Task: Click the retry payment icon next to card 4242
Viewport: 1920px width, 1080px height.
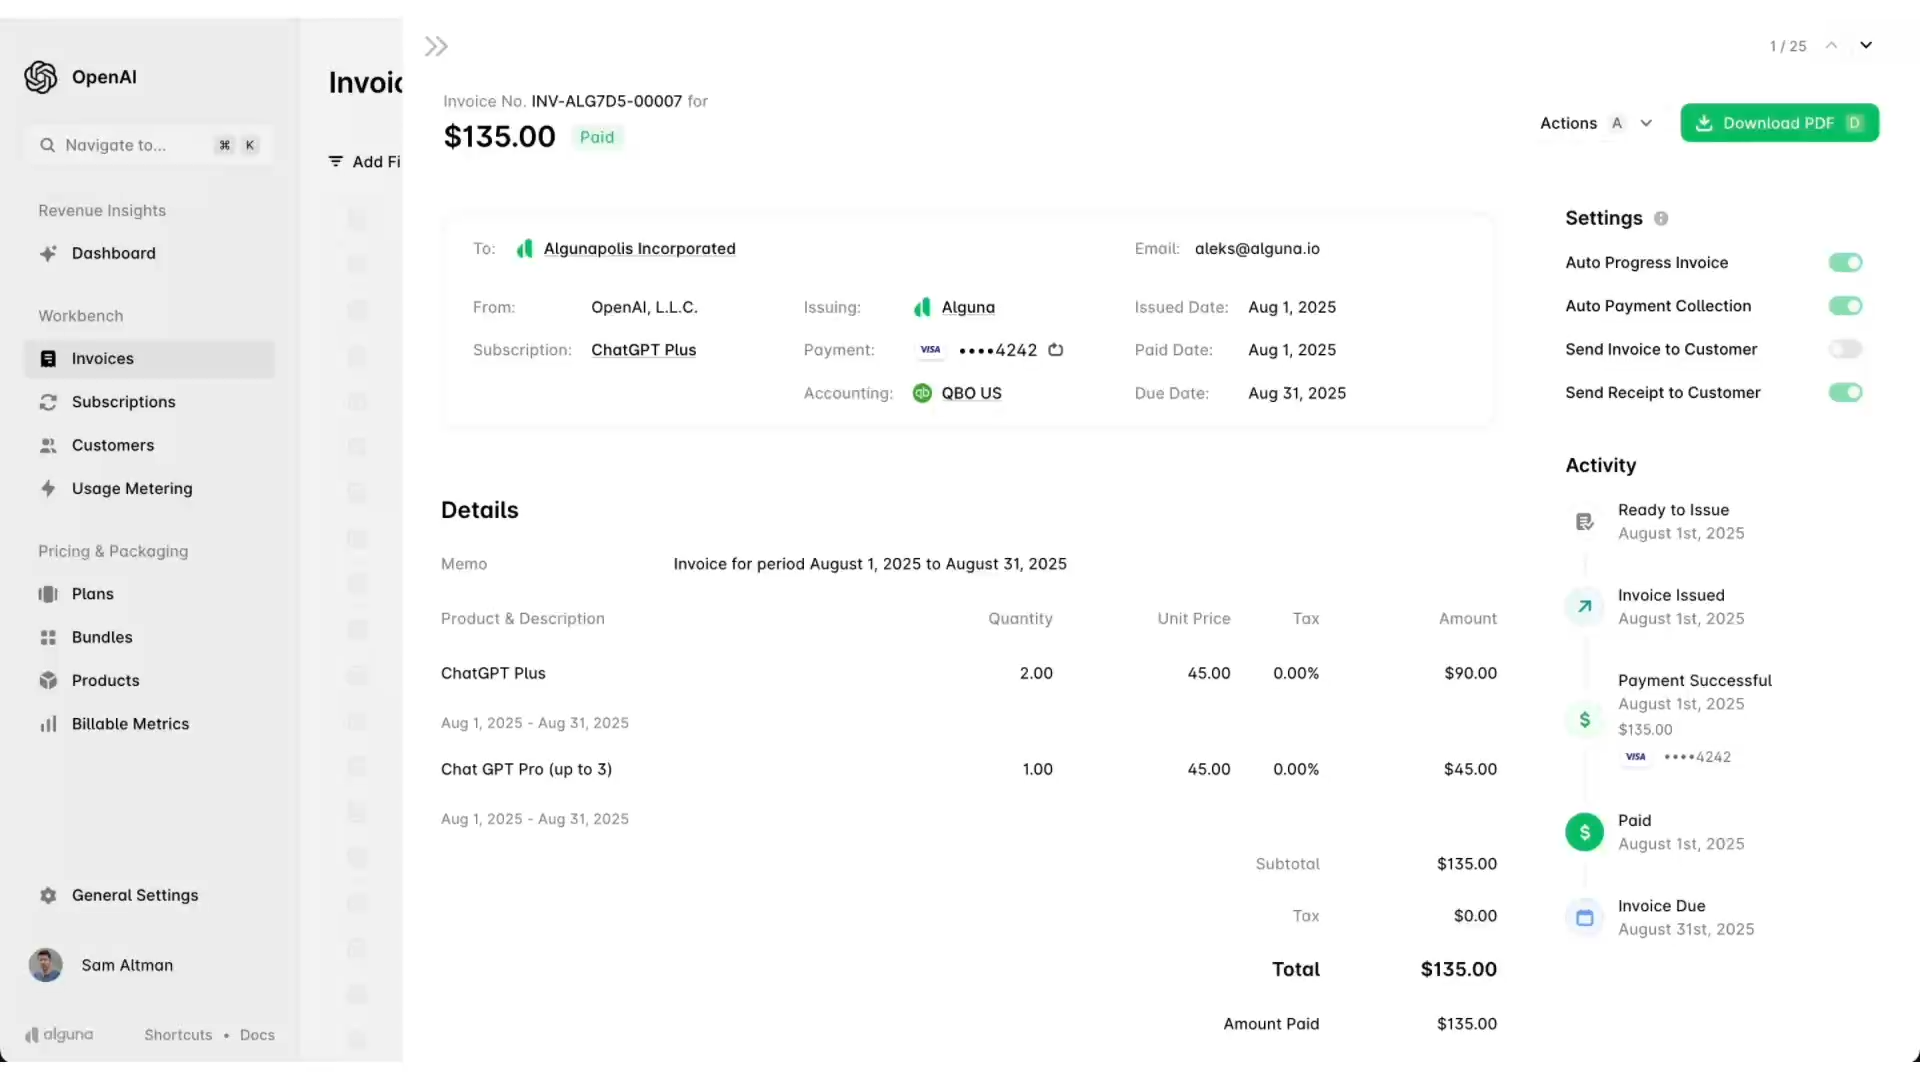Action: click(x=1057, y=350)
